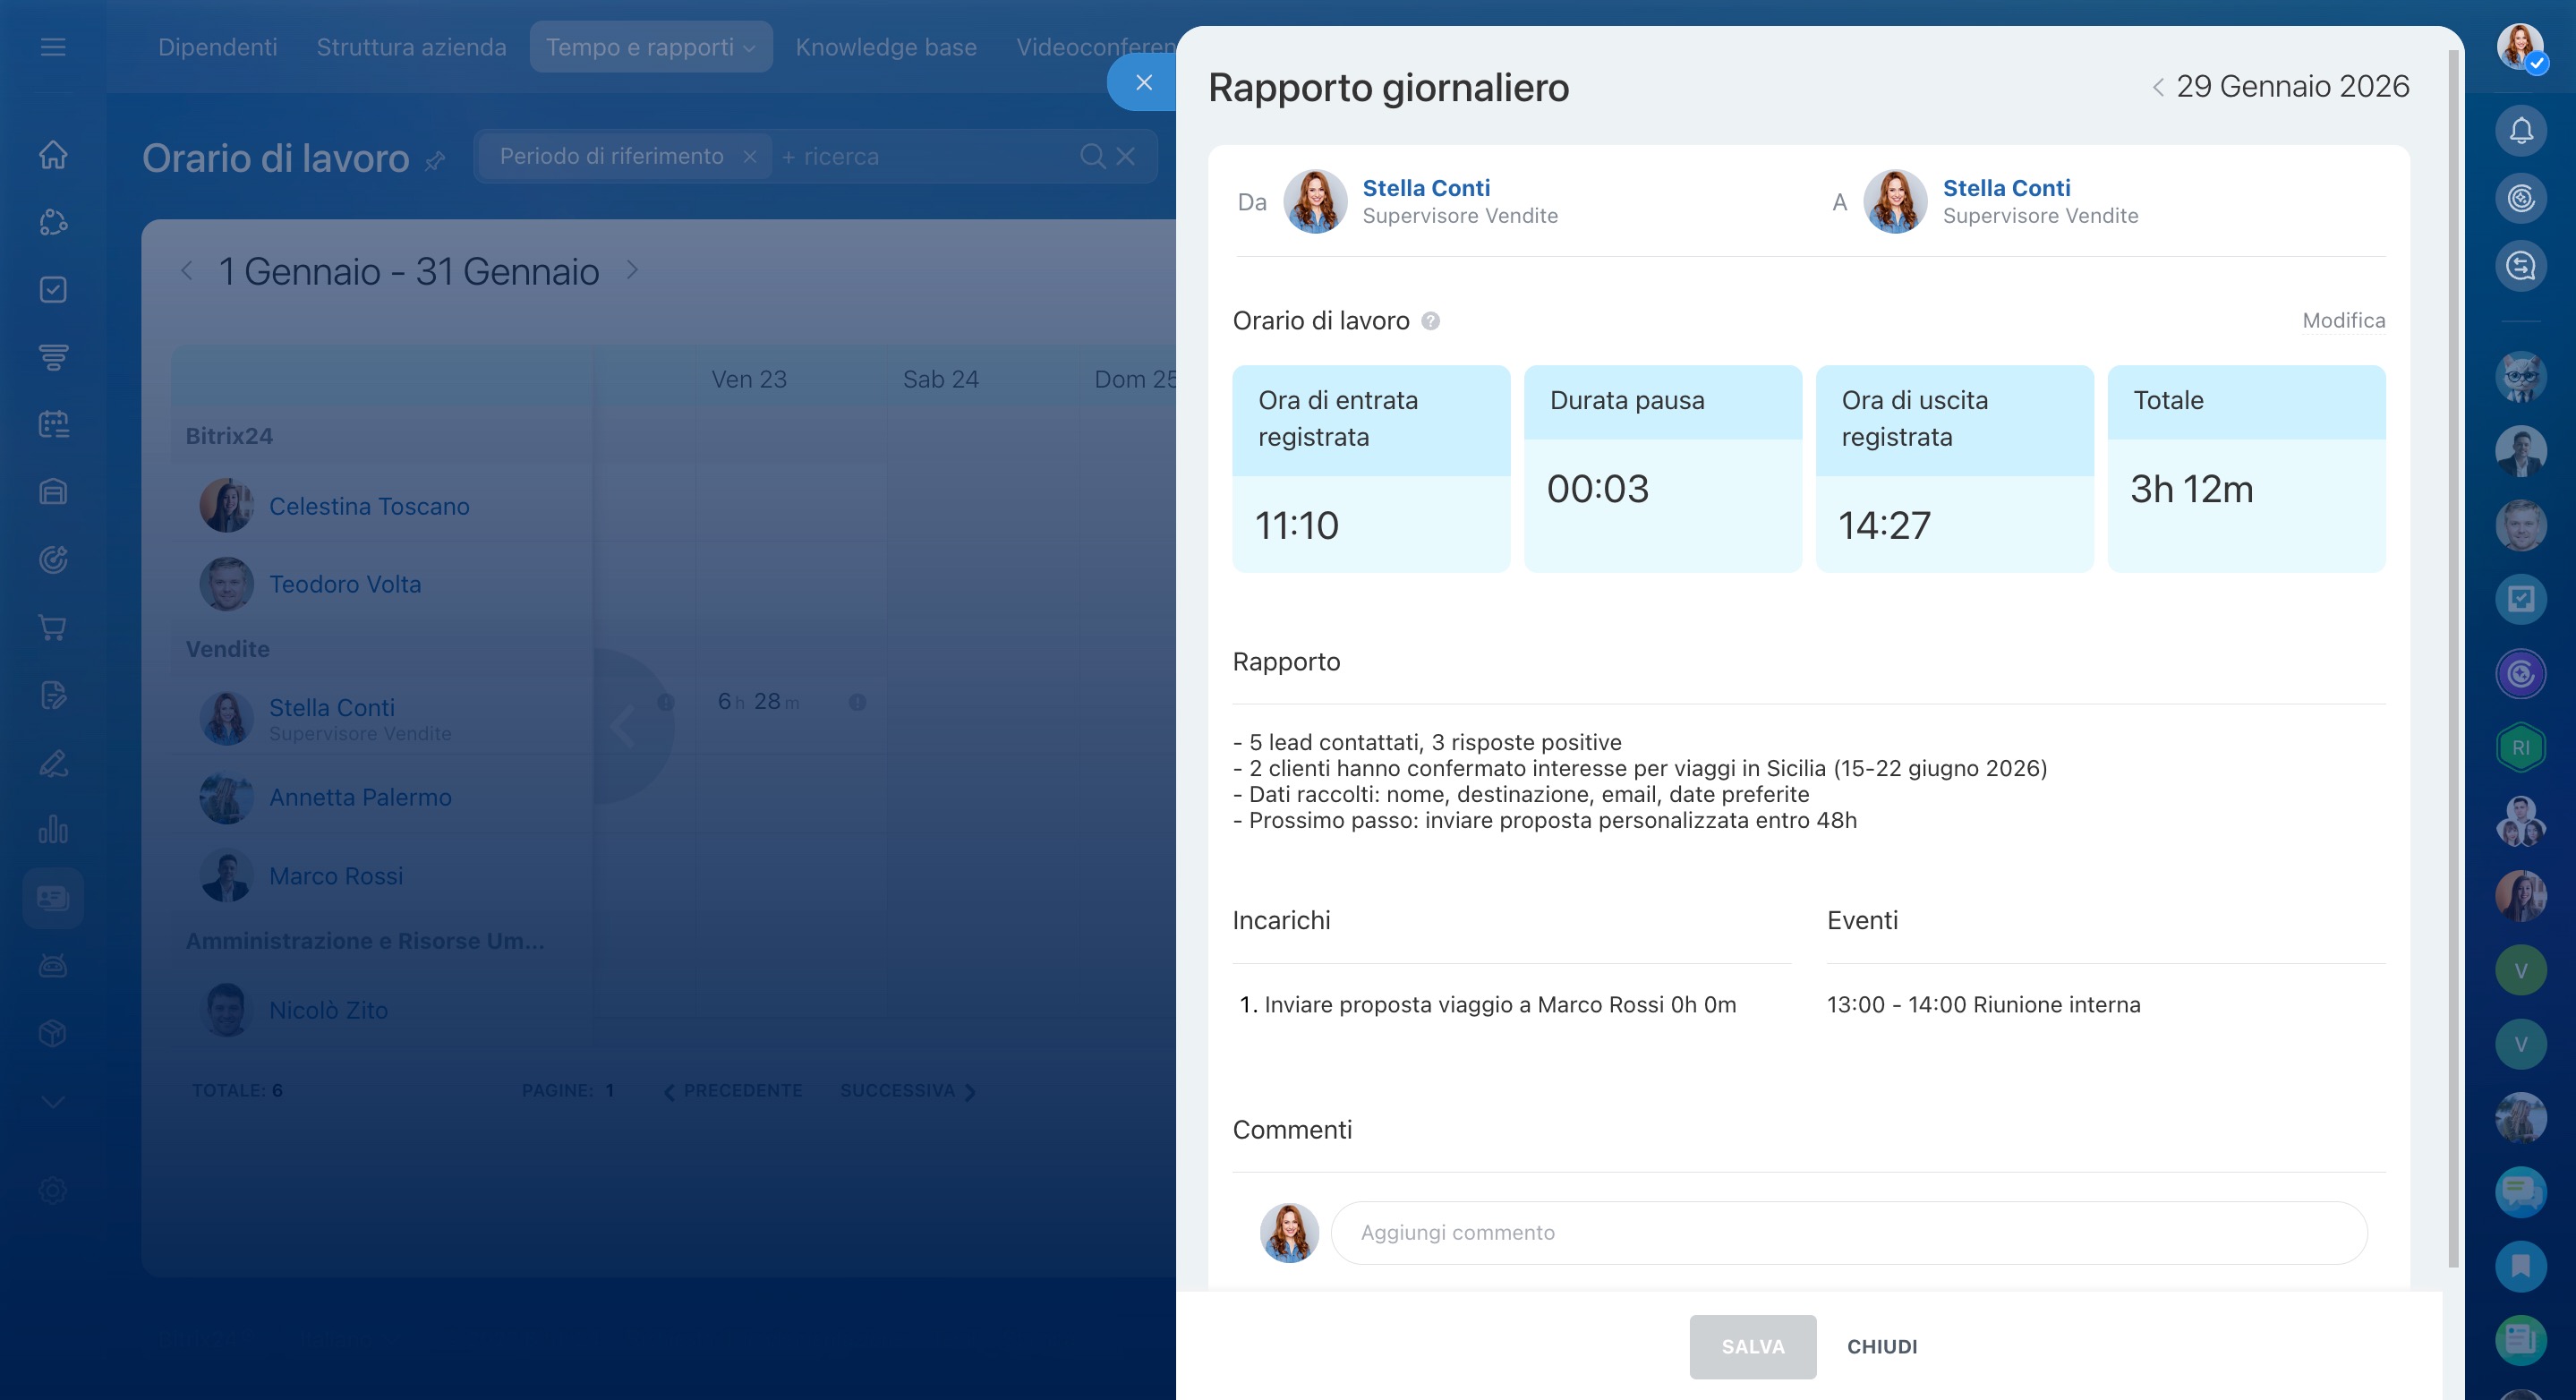
Task: Click the chat bubbles icon in right panel
Action: tap(2520, 1192)
